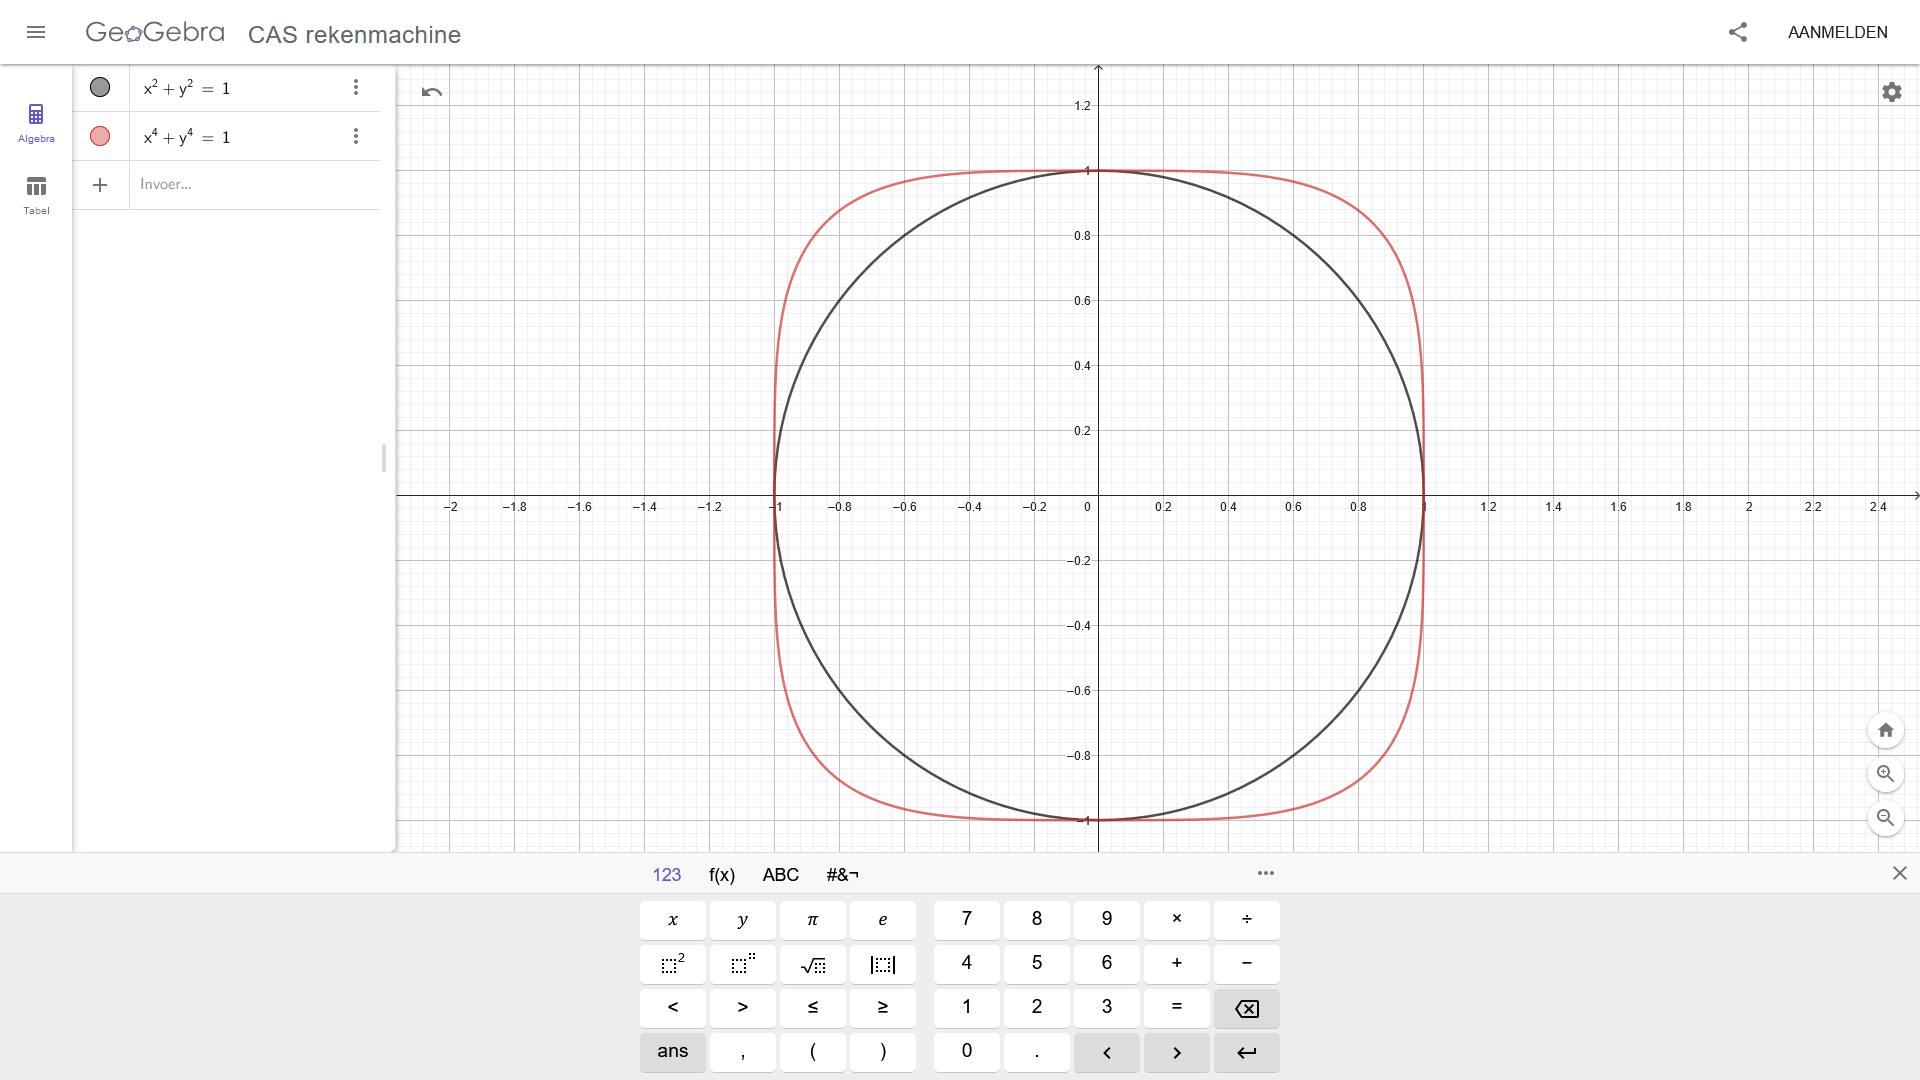The height and width of the screenshot is (1080, 1920).
Task: Toggle visibility of x²+y²=1 circle
Action: tap(100, 88)
